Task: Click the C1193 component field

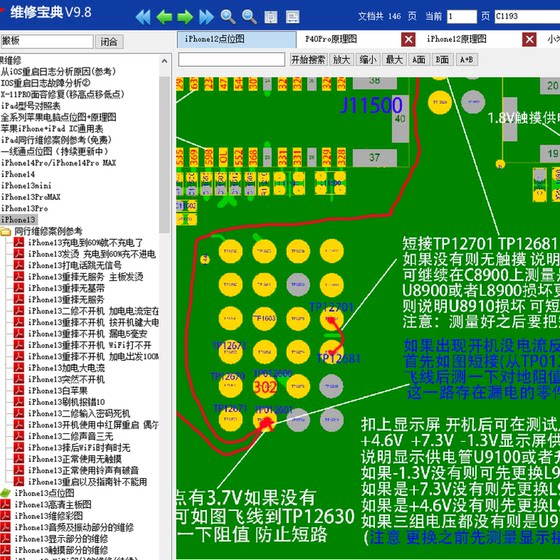Action: [x=527, y=16]
